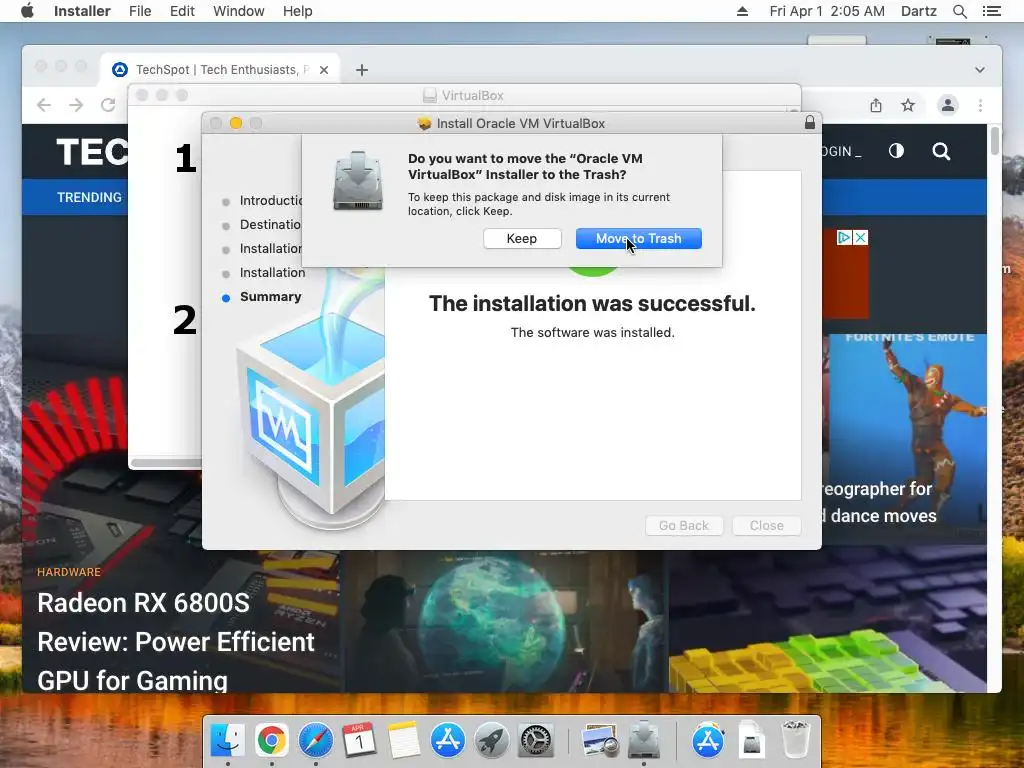1024x768 pixels.
Task: Click the Introduction step in installer sidebar
Action: point(270,200)
